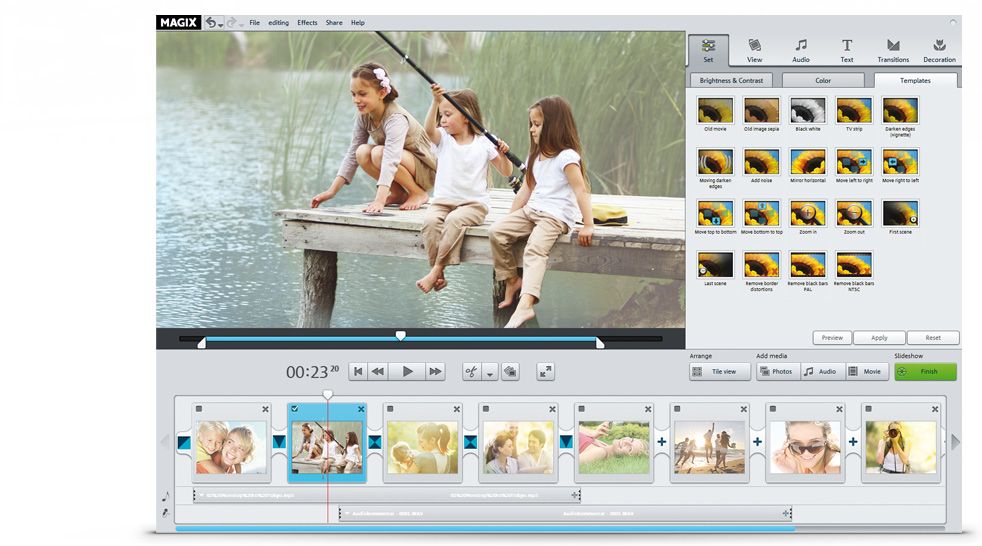The height and width of the screenshot is (546, 982).
Task: Tick checkbox on the girl with ponytail photo
Action: point(390,409)
